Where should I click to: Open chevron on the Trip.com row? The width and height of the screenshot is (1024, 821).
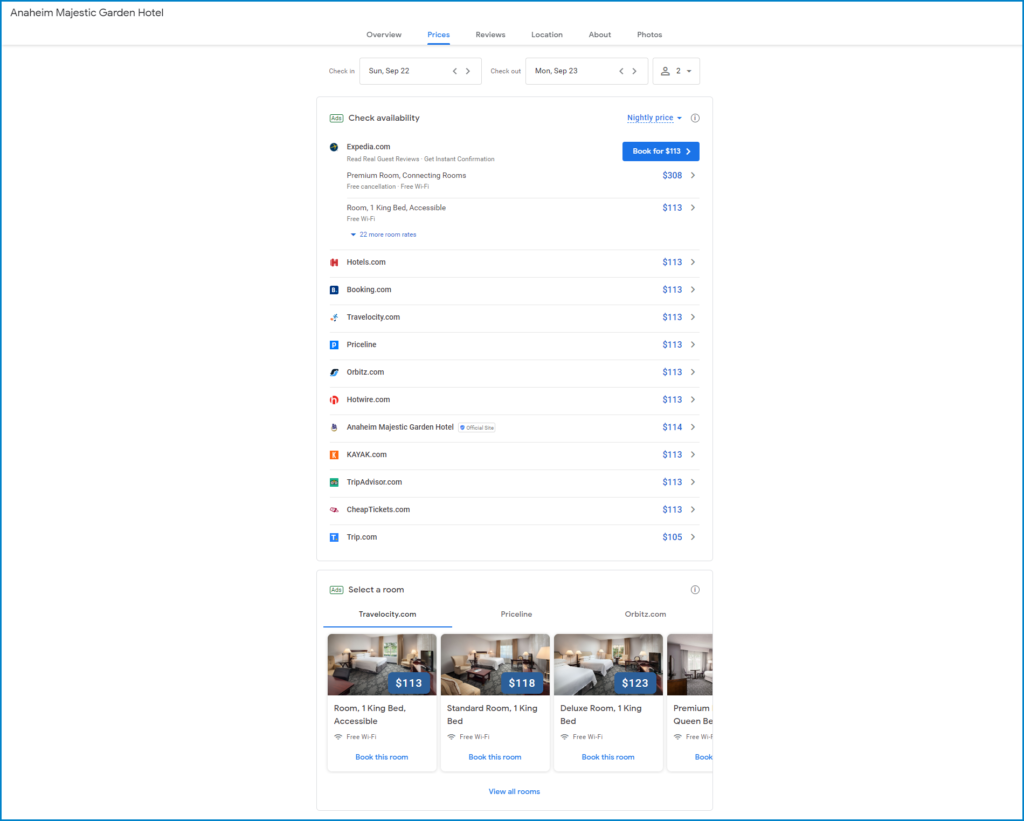click(x=693, y=537)
